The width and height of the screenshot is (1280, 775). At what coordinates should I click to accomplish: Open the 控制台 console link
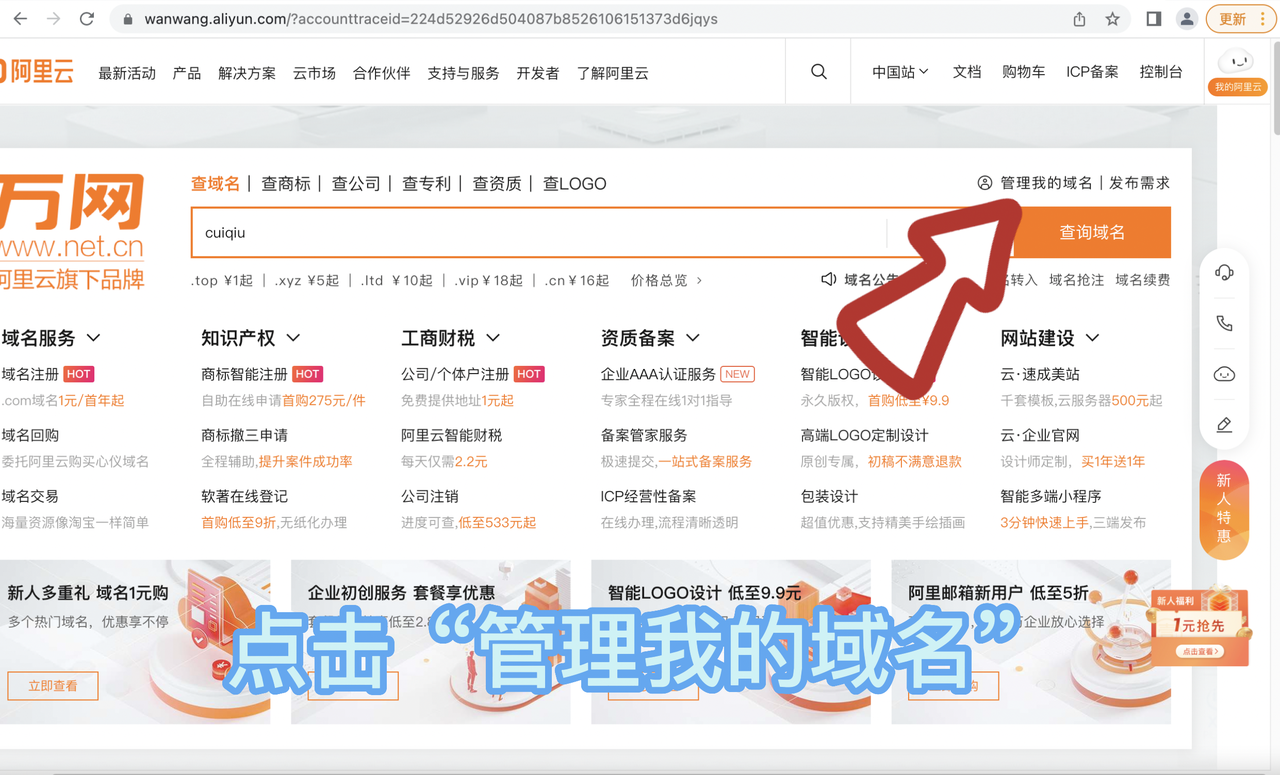pos(1161,72)
